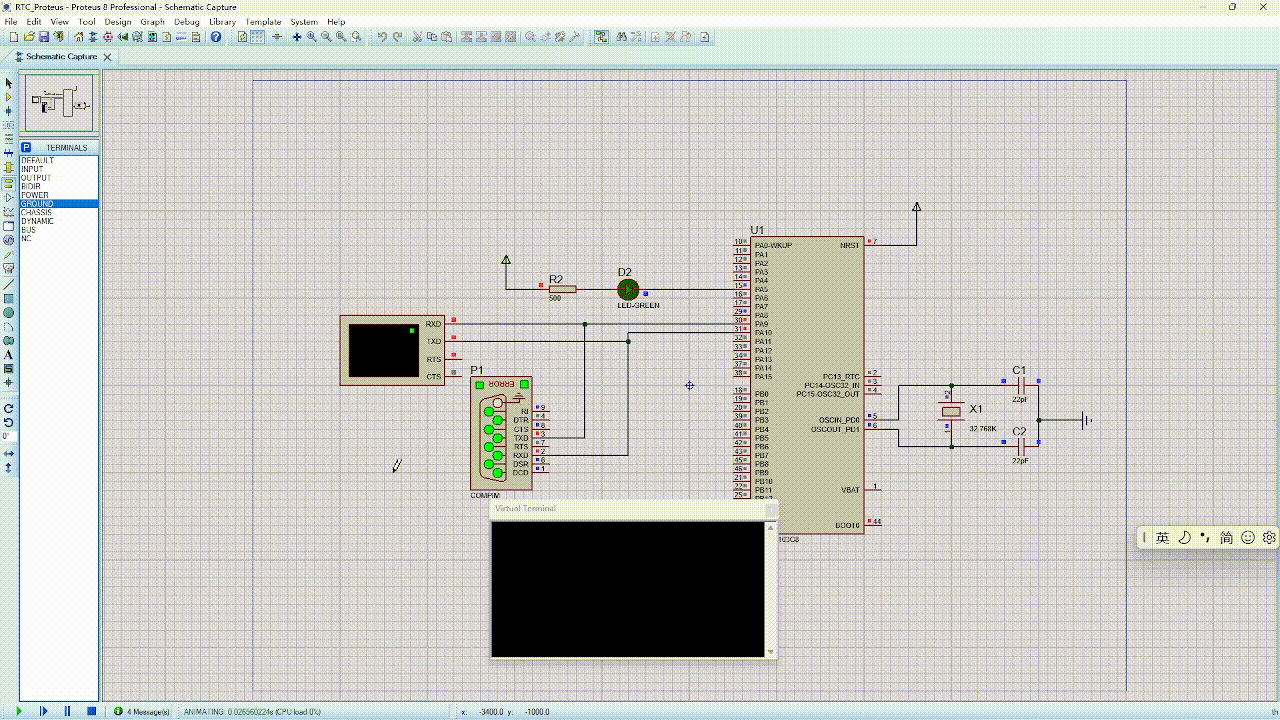
Task: Select the Component mode tool
Action: 9,97
